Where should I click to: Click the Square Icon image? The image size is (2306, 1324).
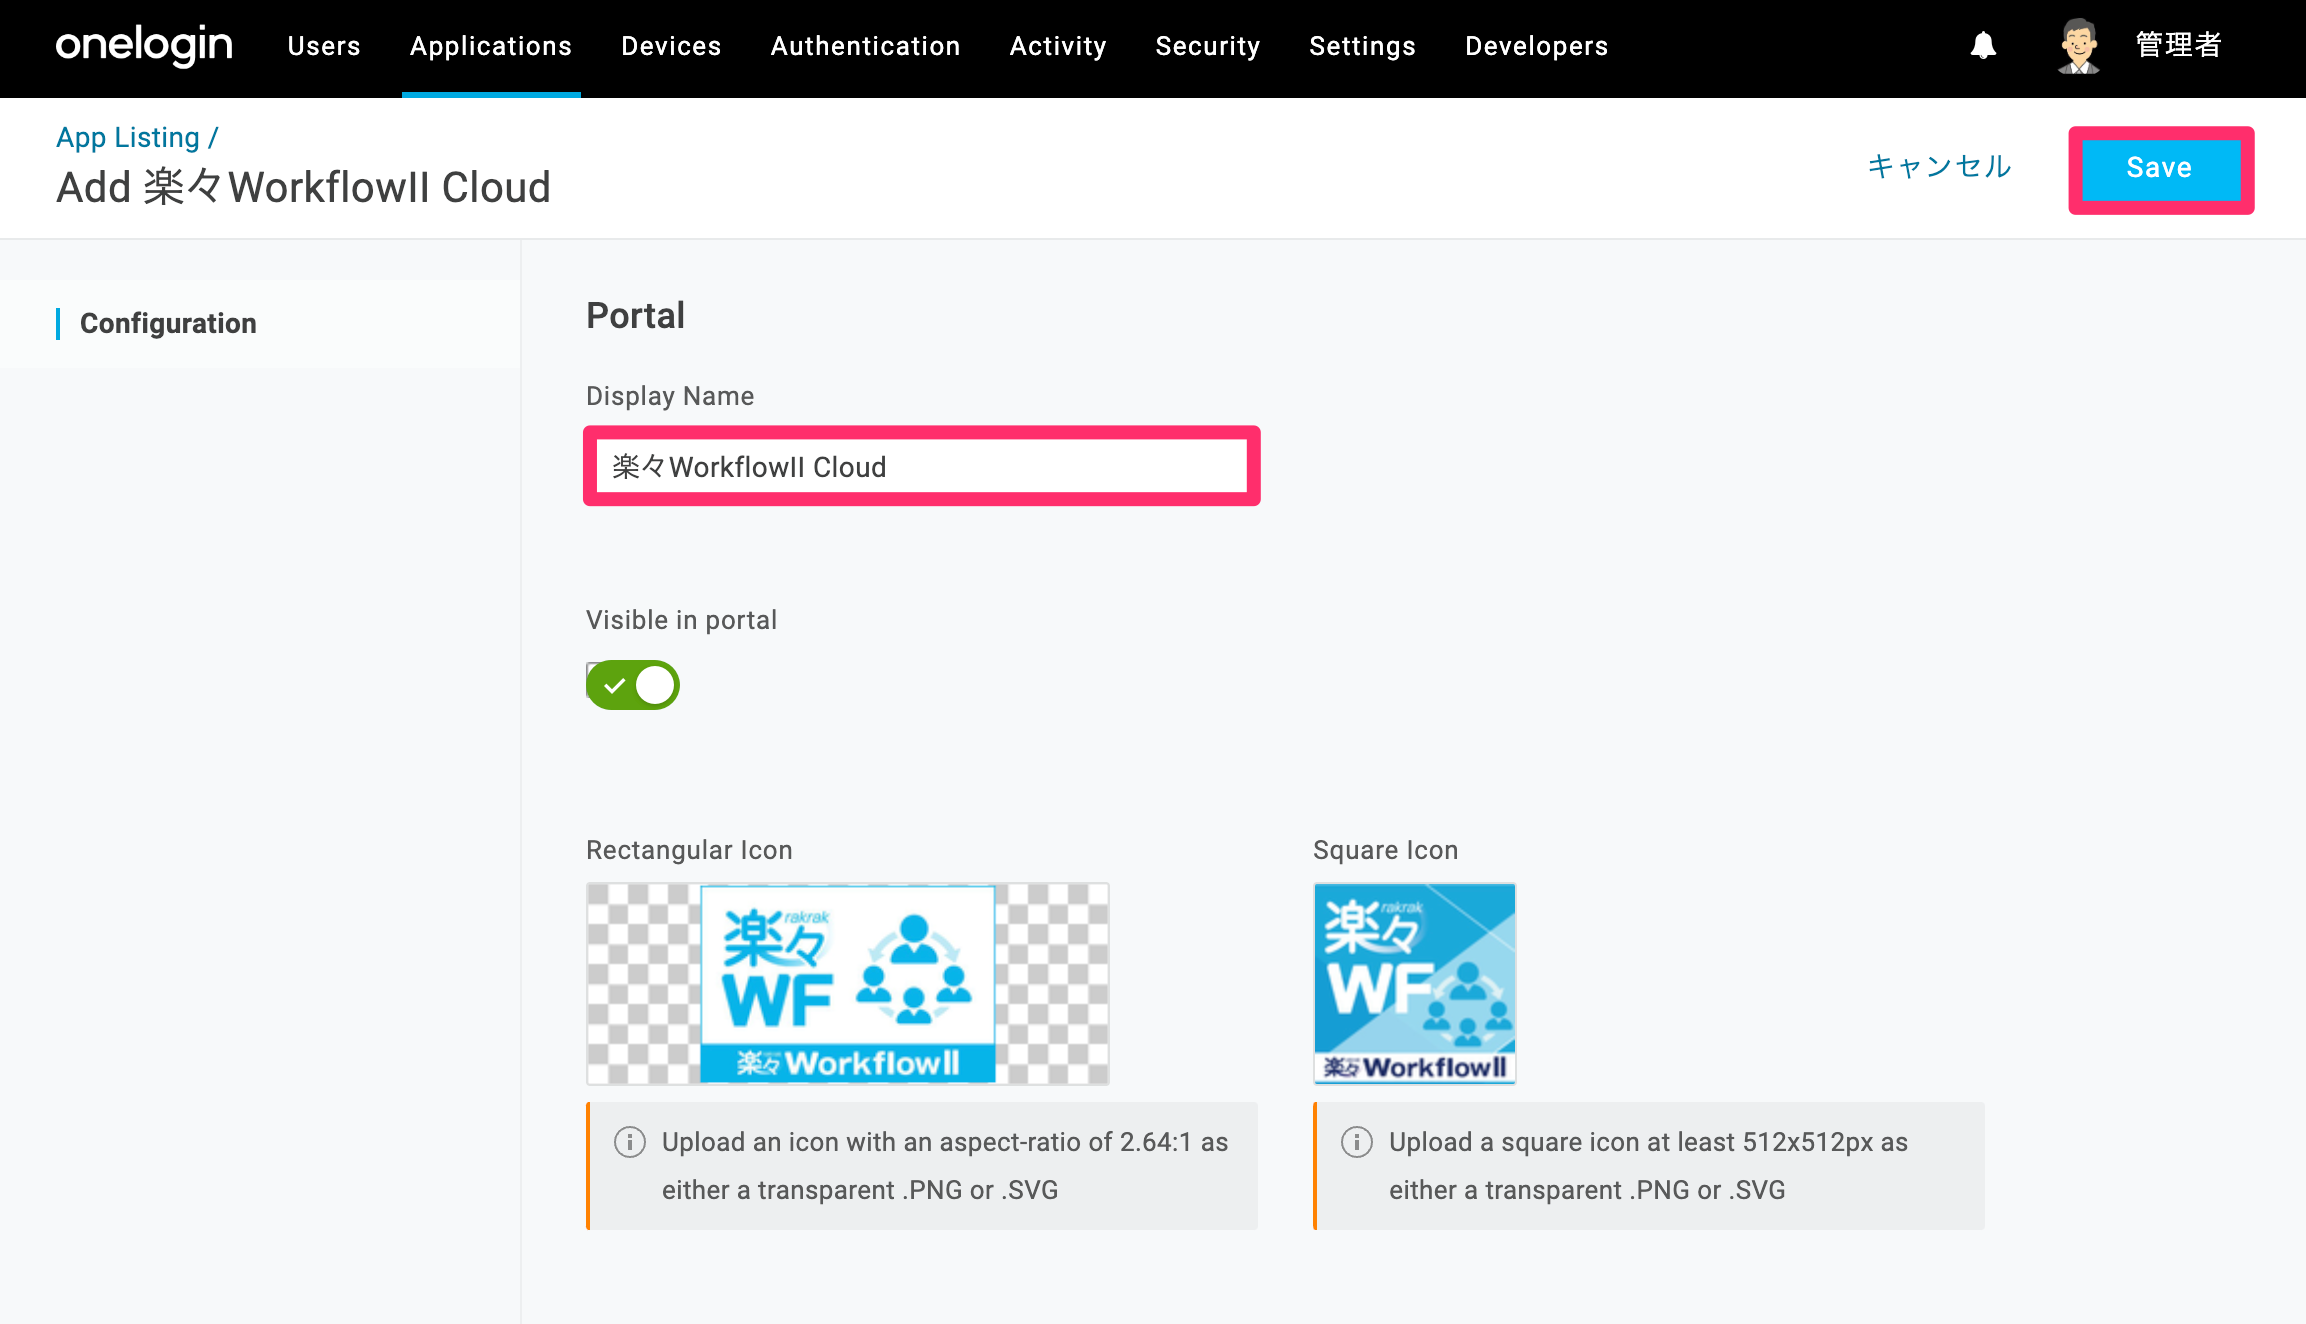[1415, 984]
